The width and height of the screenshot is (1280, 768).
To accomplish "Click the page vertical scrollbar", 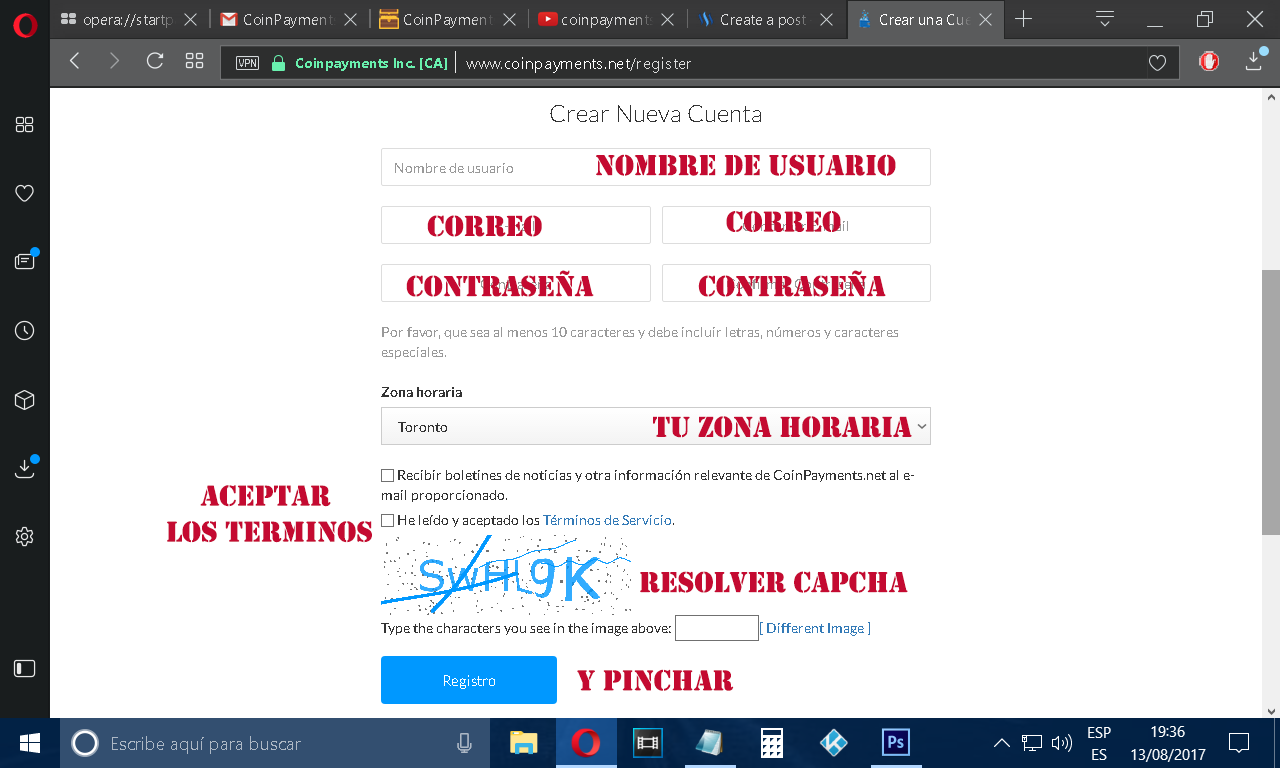I will coord(1271,402).
